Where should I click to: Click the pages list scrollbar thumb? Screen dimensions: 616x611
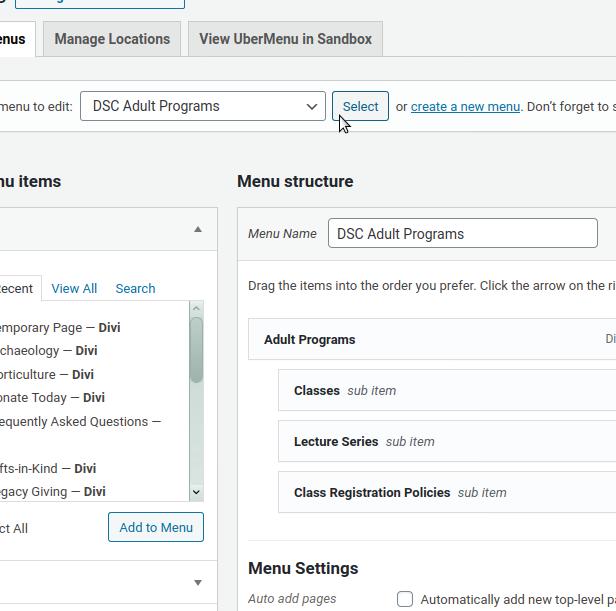coord(196,350)
